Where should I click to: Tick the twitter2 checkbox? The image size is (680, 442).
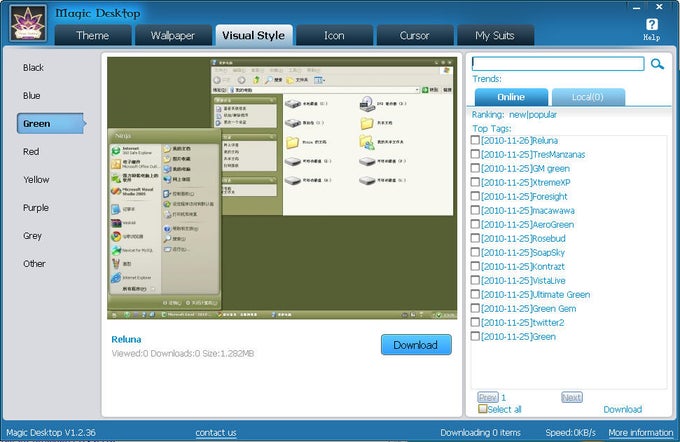(x=475, y=322)
